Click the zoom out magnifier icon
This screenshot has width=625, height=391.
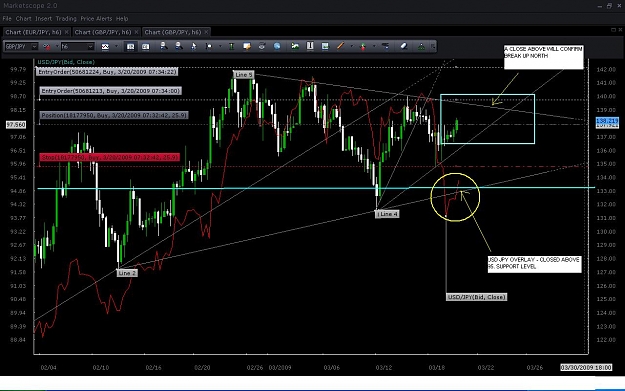pyautogui.click(x=179, y=47)
